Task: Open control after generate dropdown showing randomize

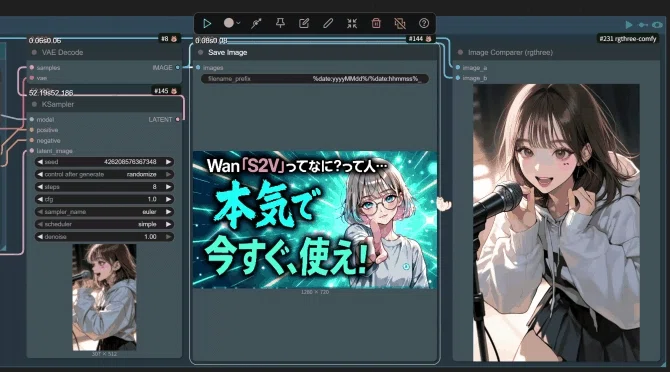Action: tap(104, 174)
